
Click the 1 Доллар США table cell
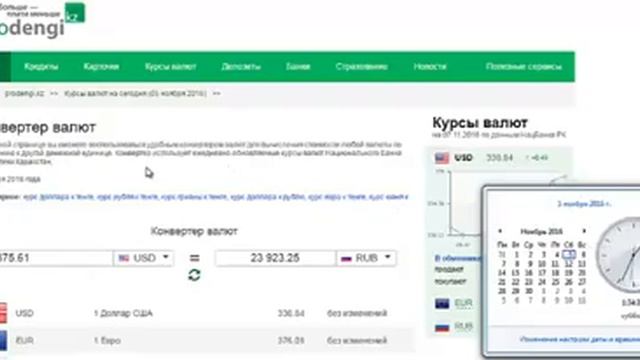pos(123,313)
